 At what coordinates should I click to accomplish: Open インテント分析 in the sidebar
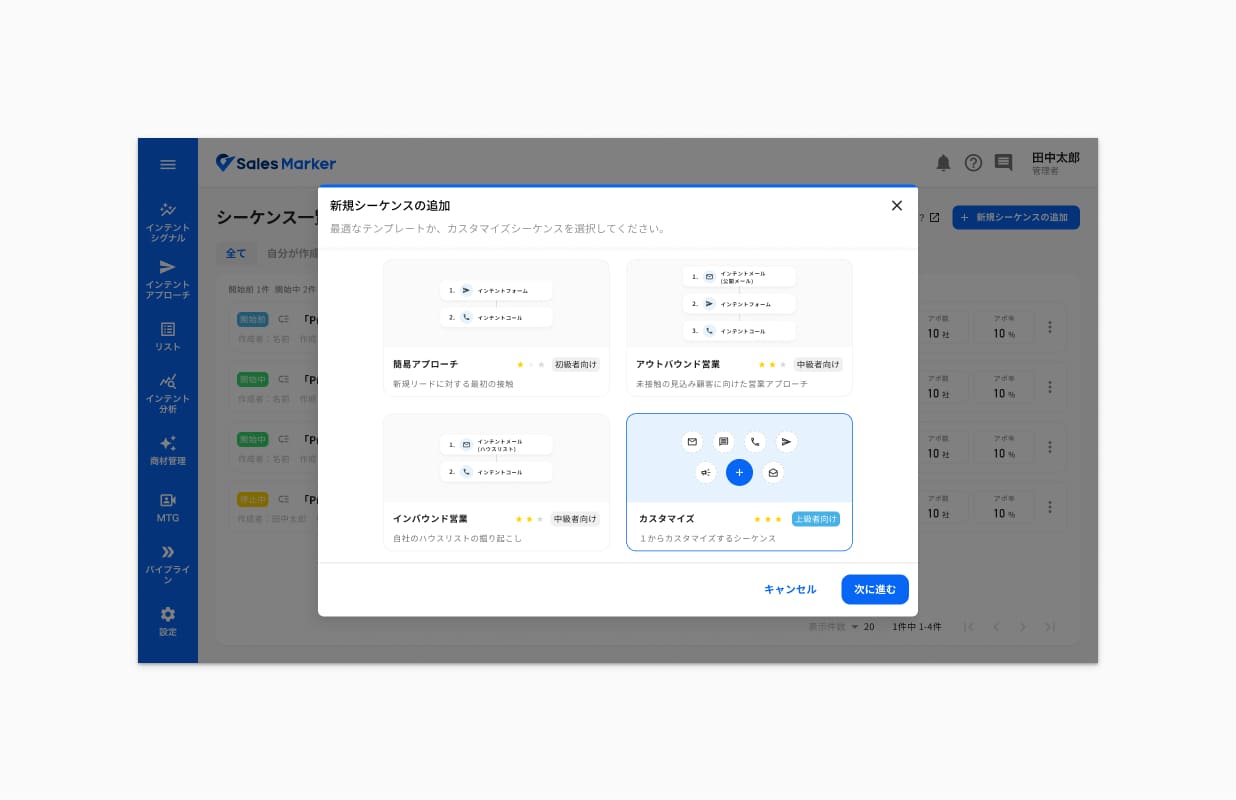coord(168,394)
